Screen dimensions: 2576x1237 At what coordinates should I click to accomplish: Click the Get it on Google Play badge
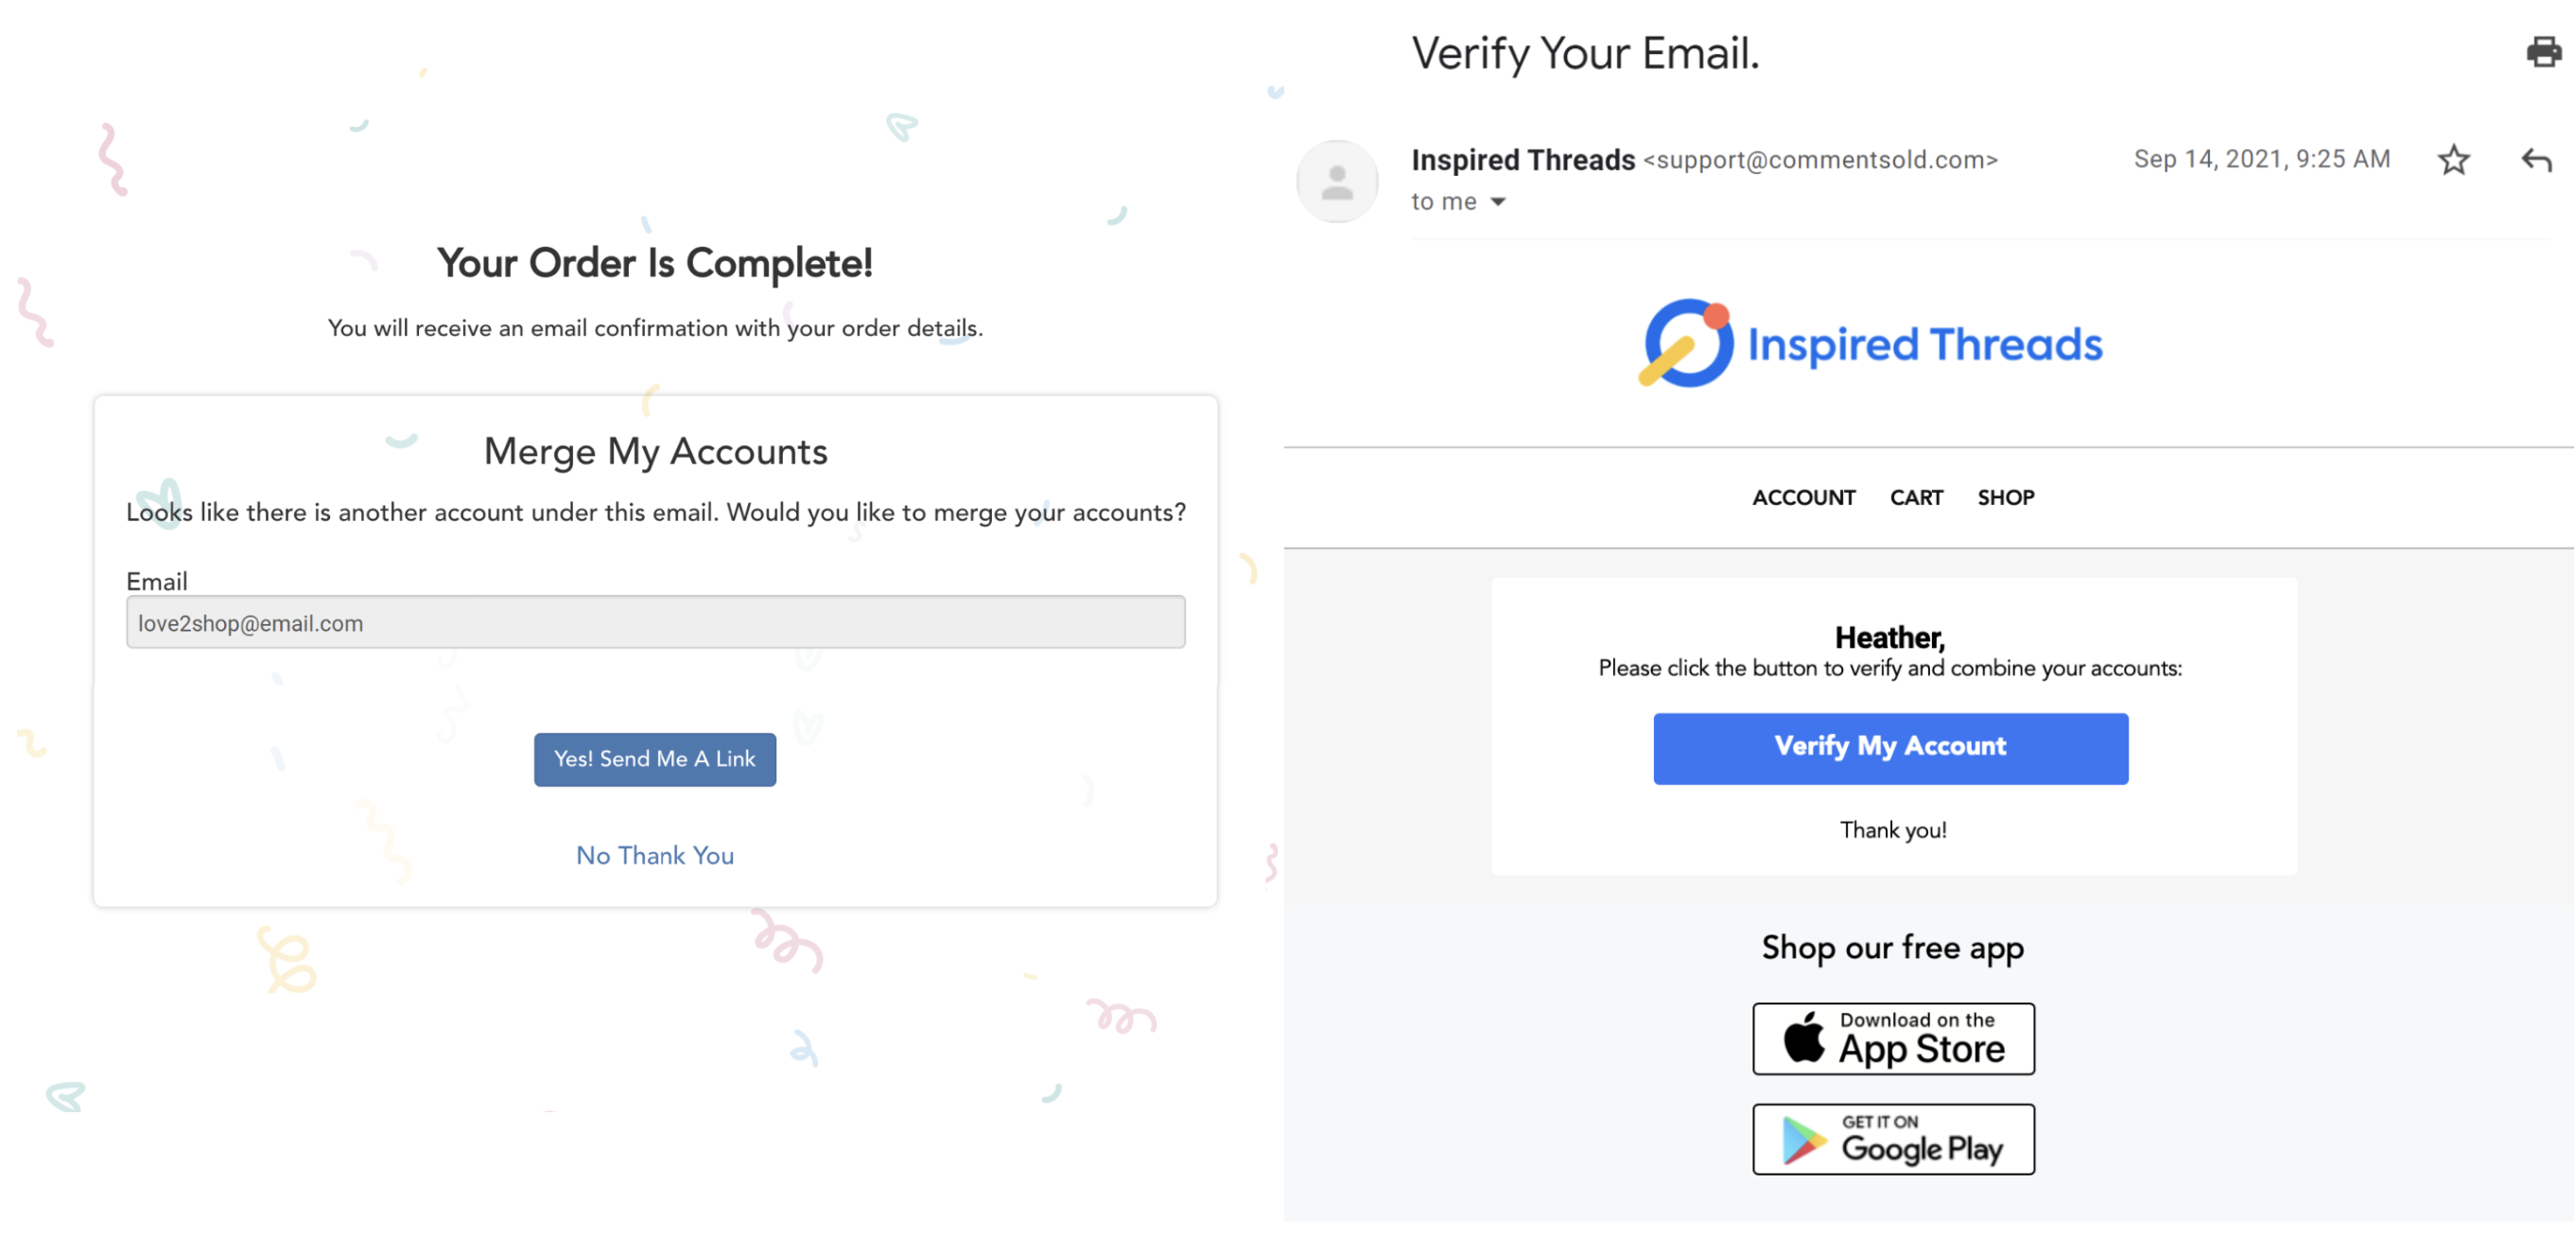click(1893, 1139)
